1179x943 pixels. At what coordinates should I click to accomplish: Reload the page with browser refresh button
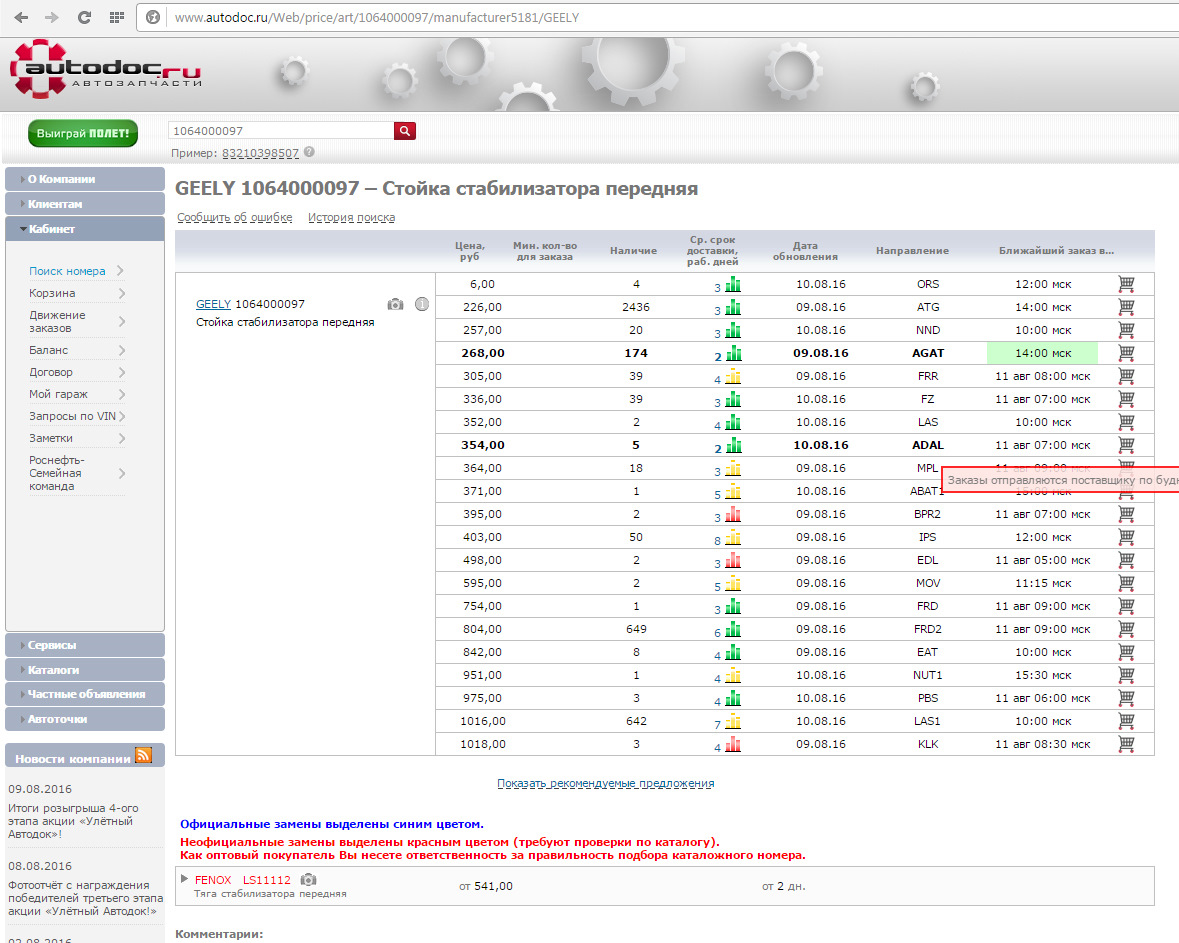point(84,17)
